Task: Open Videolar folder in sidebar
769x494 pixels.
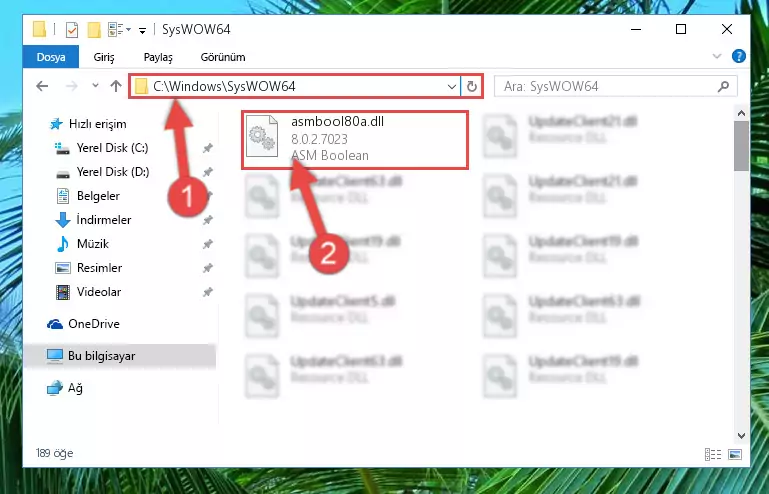Action: [x=99, y=292]
